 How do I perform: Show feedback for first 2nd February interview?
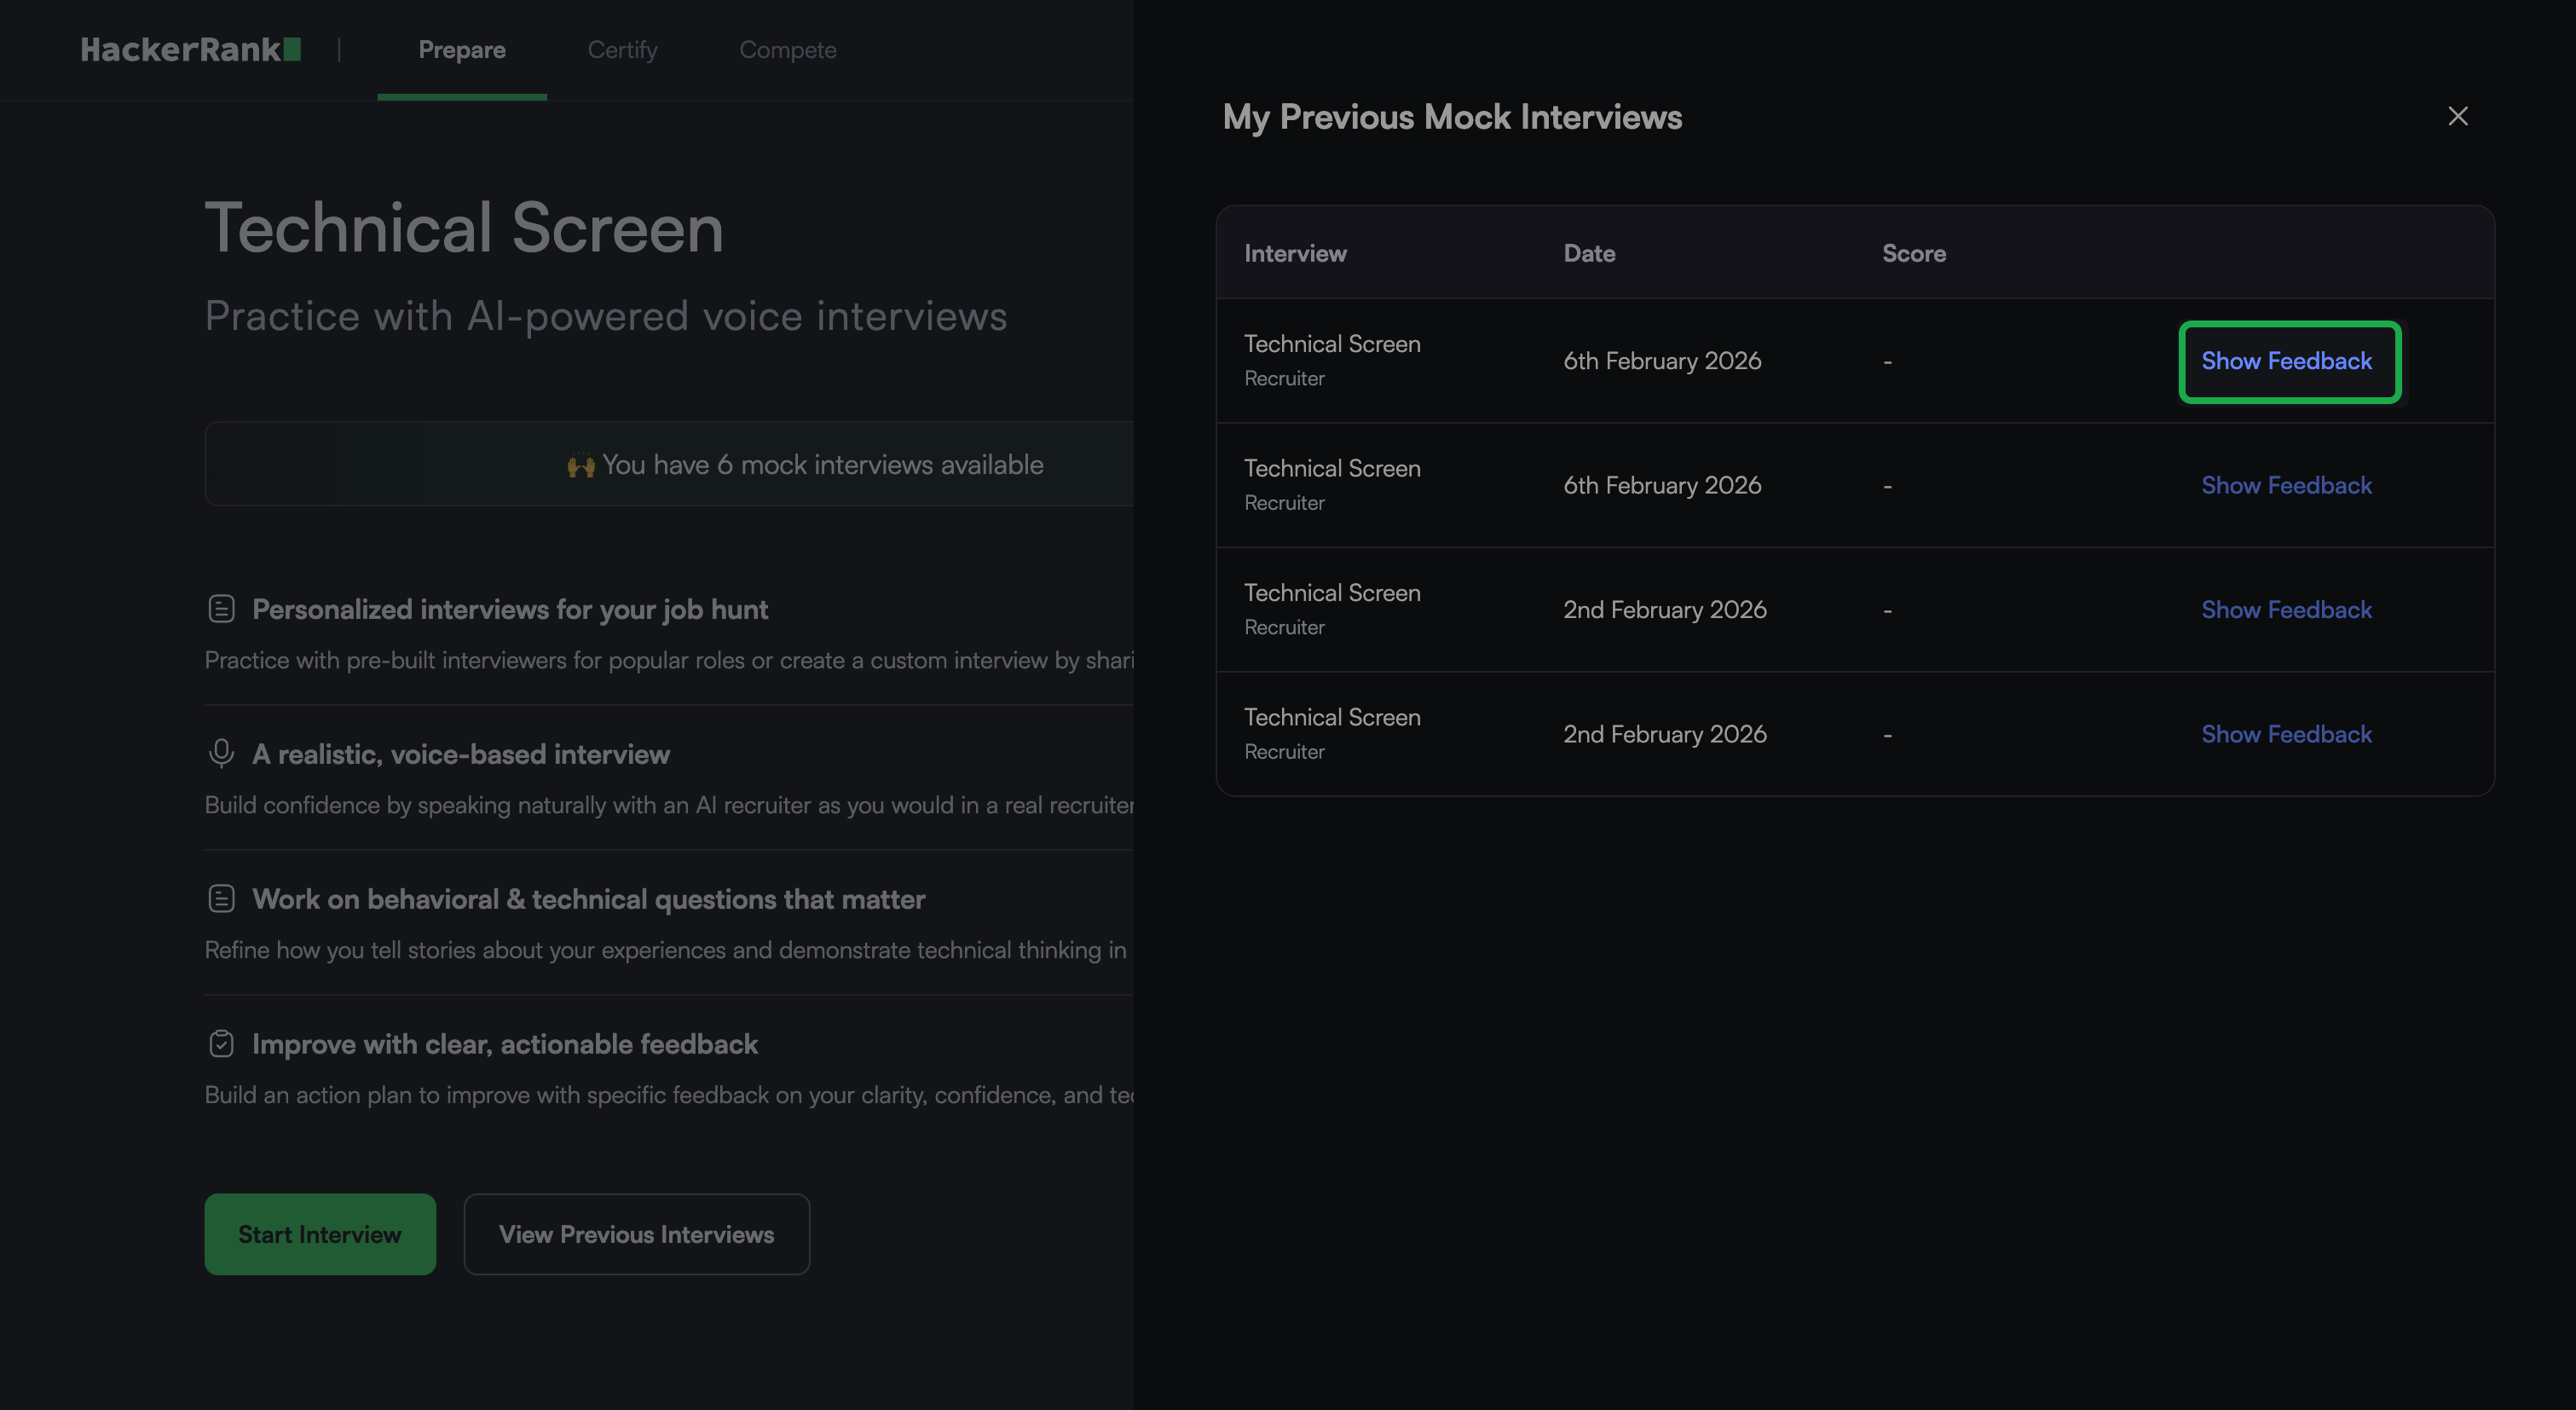point(2286,610)
